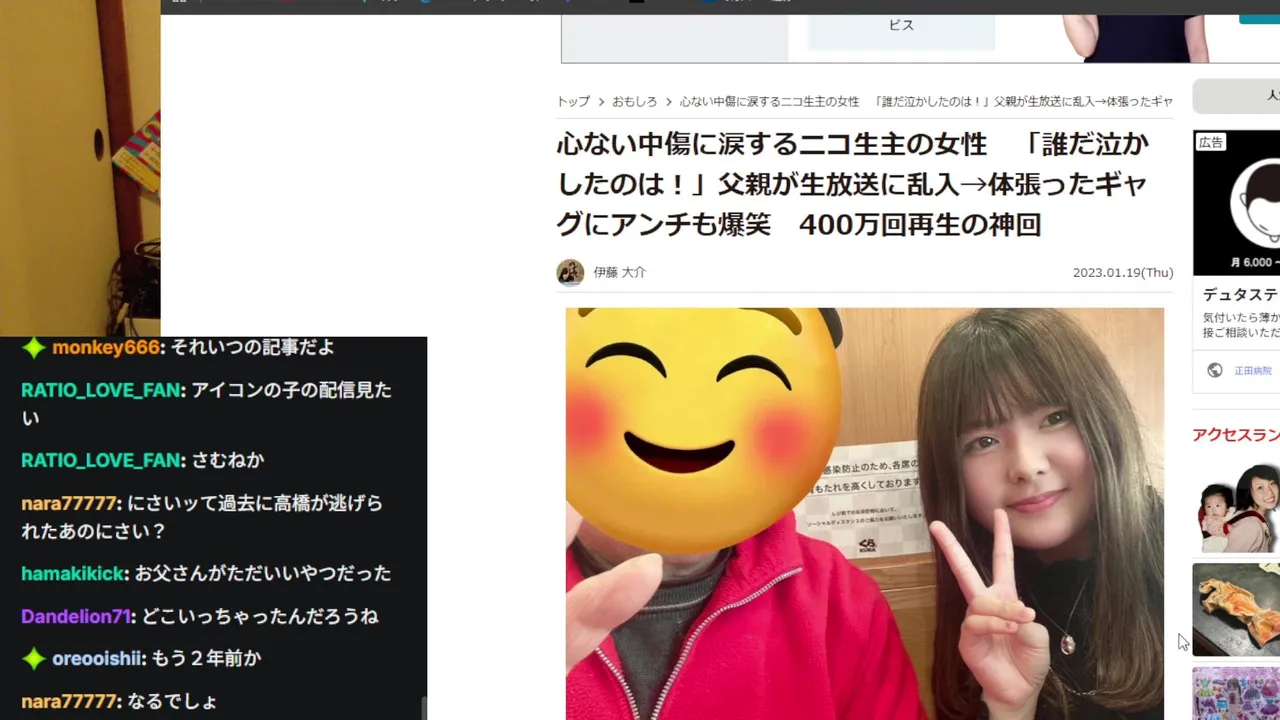Image resolution: width=1280 pixels, height=720 pixels.
Task: Click oreooishii's green star badge icon
Action: click(x=34, y=658)
